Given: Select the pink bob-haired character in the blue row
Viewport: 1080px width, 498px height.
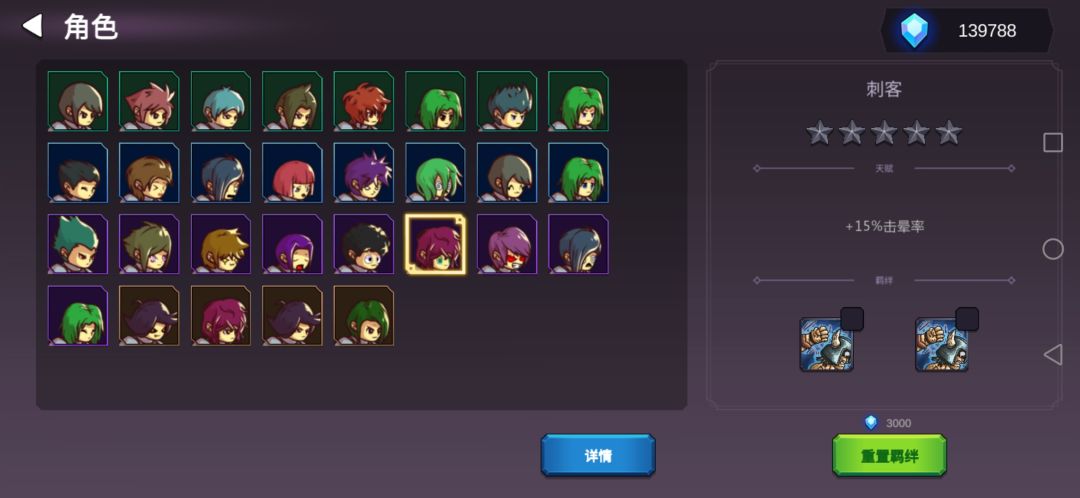Looking at the screenshot, I should (x=292, y=172).
